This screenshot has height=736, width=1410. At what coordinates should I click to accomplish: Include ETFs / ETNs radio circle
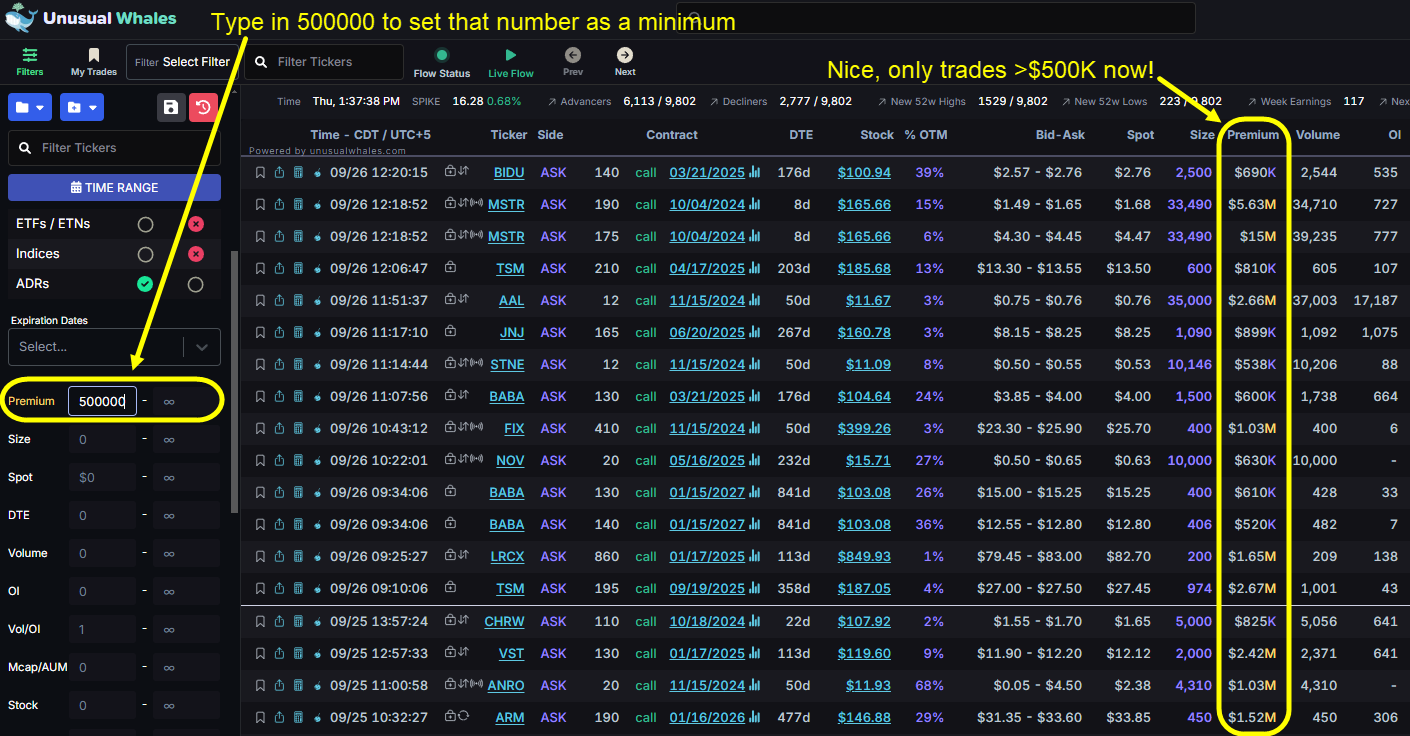click(x=146, y=224)
